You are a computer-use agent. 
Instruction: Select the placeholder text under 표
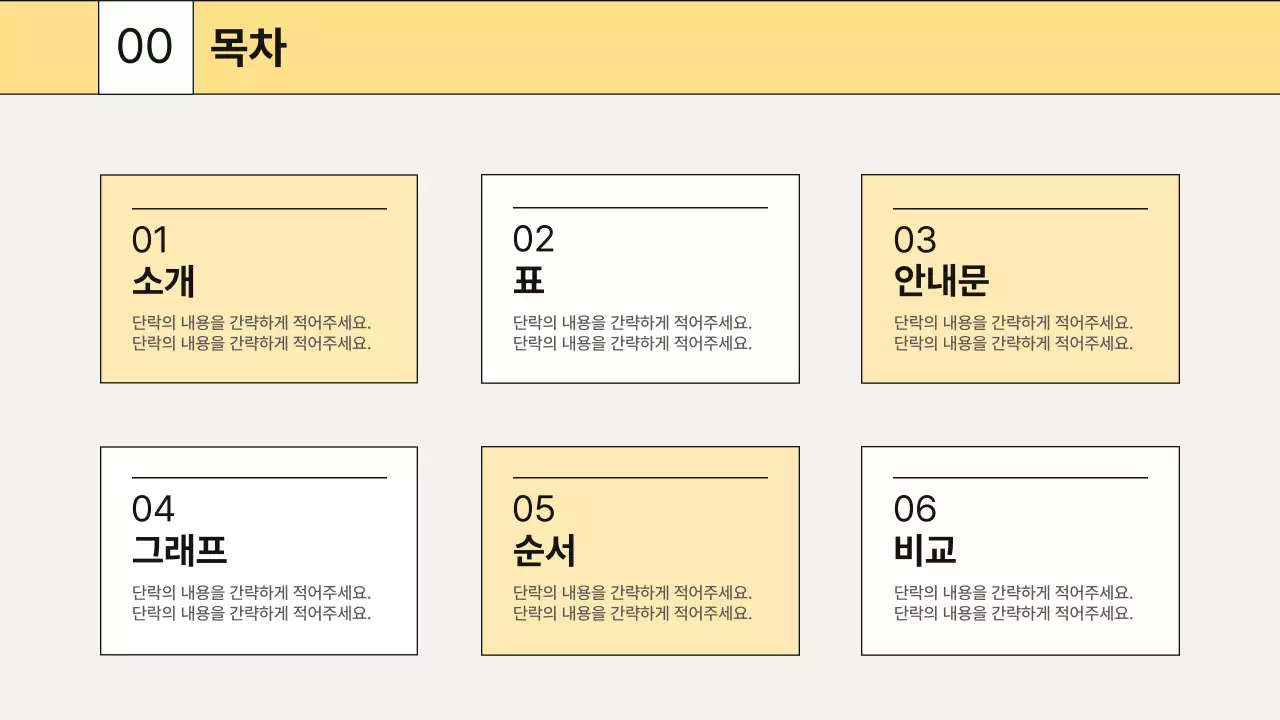point(629,334)
